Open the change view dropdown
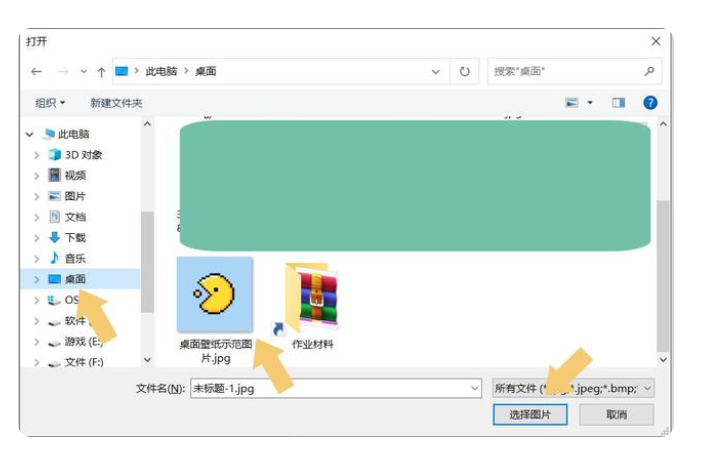704x456 pixels. (590, 103)
